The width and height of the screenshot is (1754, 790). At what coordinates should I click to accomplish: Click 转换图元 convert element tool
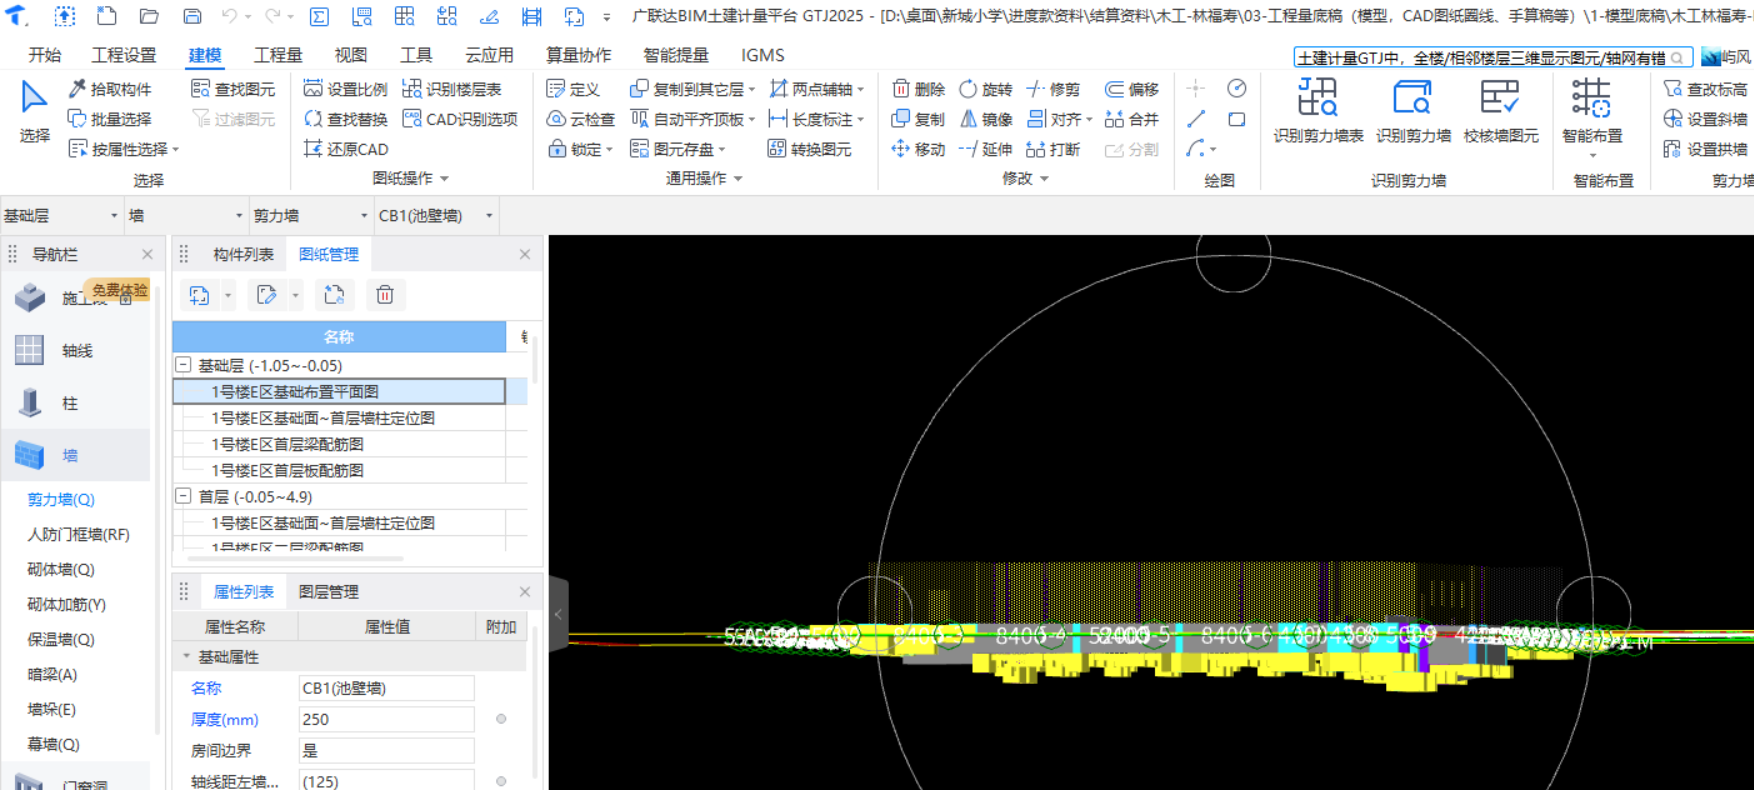[x=810, y=149]
